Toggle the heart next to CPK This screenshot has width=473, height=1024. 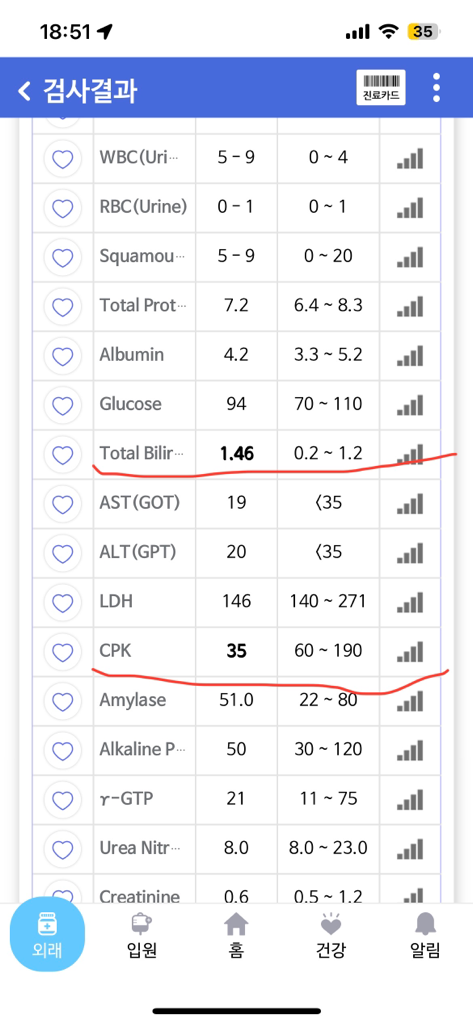pyautogui.click(x=62, y=652)
